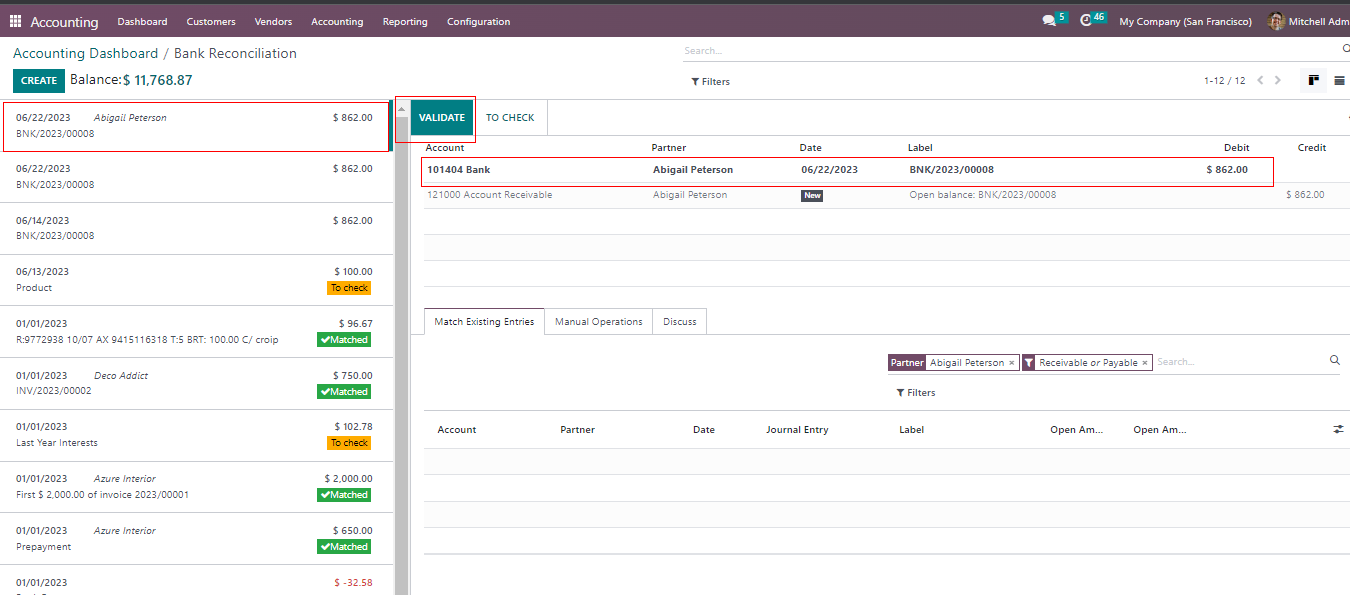Click search magnifier in match entries
Viewport: 1350px width, 595px height.
pyautogui.click(x=1334, y=361)
